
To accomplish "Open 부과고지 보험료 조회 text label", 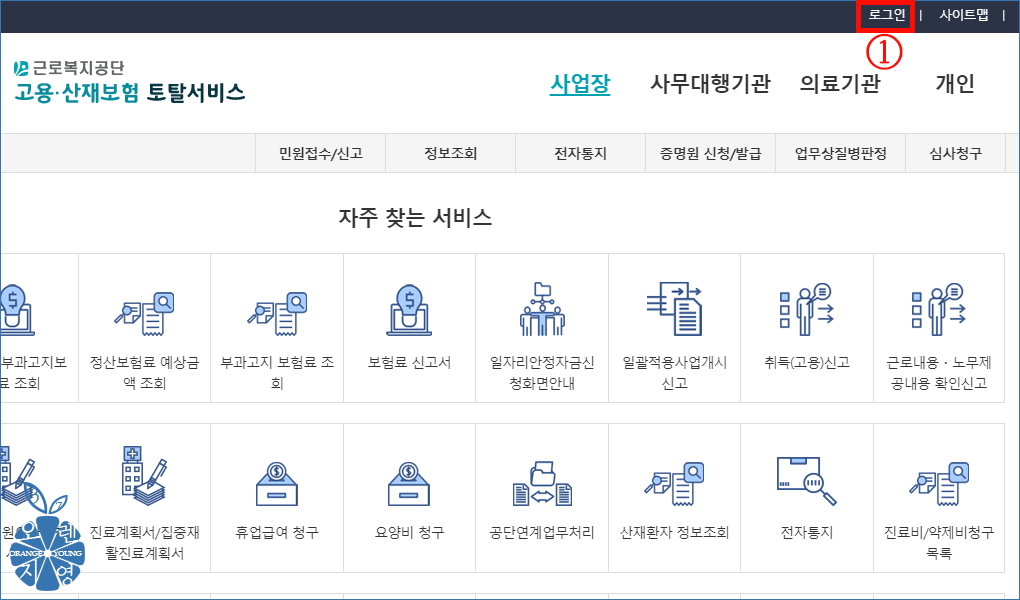I will point(277,373).
